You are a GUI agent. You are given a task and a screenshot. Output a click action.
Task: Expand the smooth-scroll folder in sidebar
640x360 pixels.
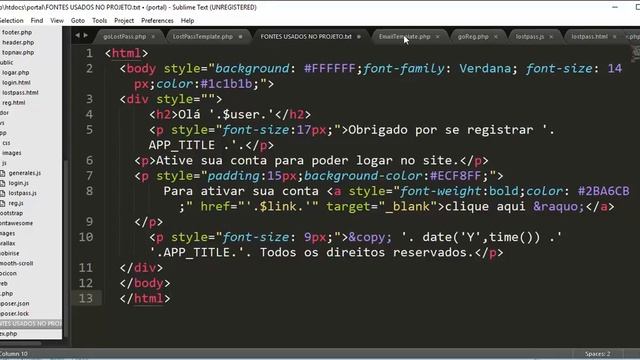pyautogui.click(x=16, y=263)
